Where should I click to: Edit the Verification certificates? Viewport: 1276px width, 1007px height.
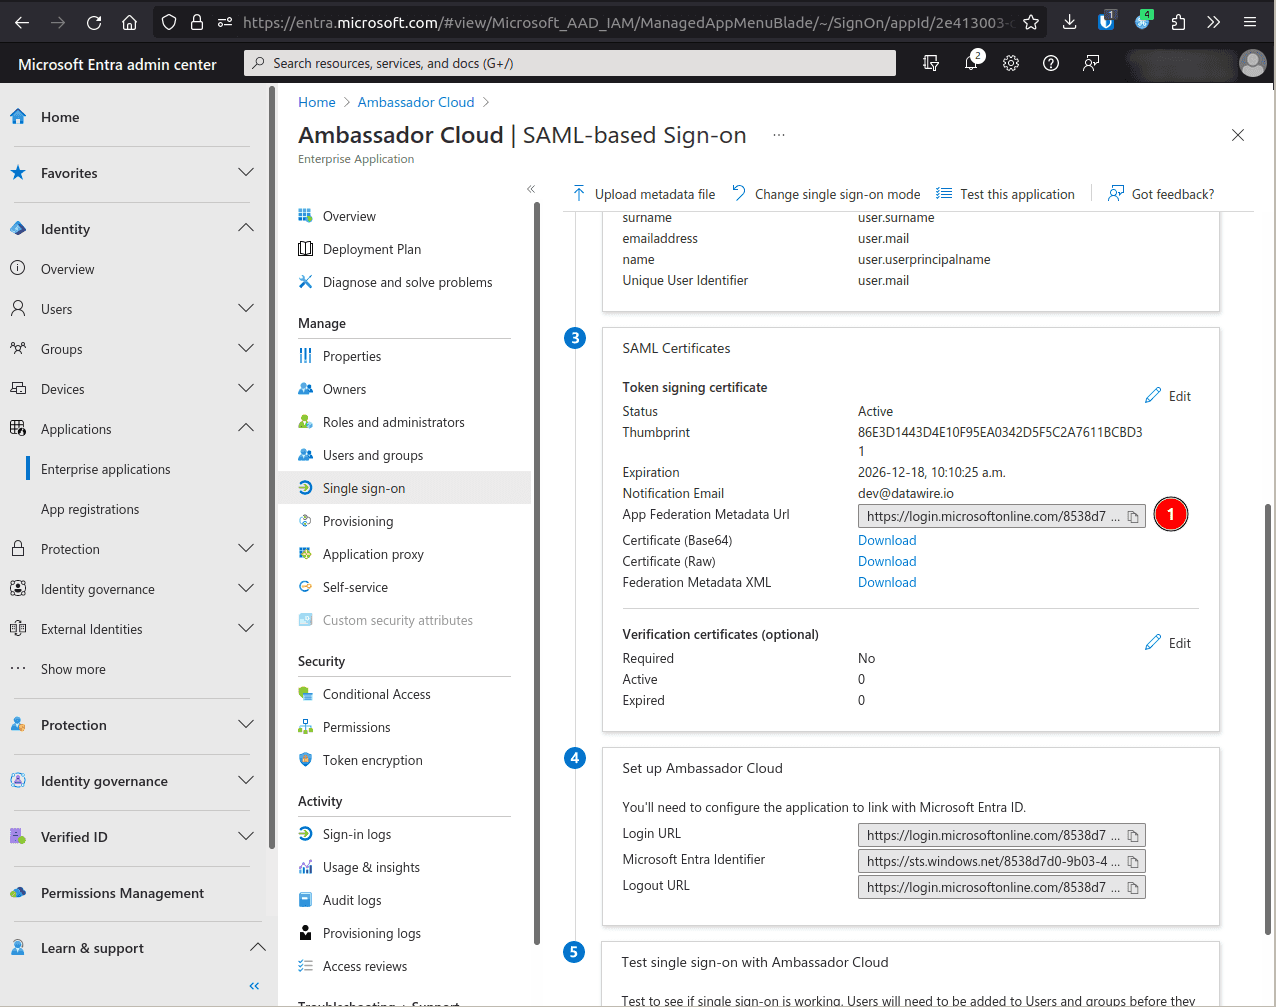(x=1168, y=643)
